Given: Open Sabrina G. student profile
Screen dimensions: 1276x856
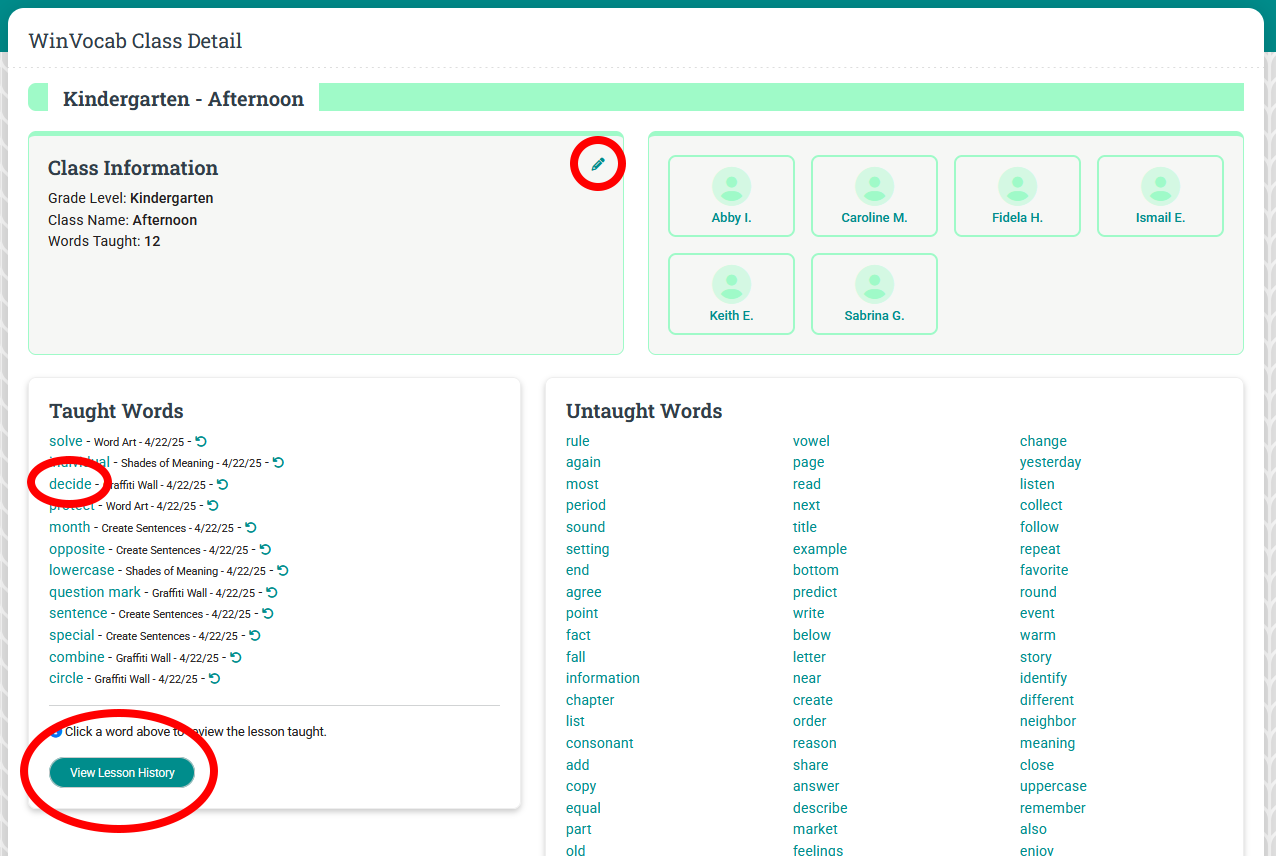Looking at the screenshot, I should pos(874,294).
